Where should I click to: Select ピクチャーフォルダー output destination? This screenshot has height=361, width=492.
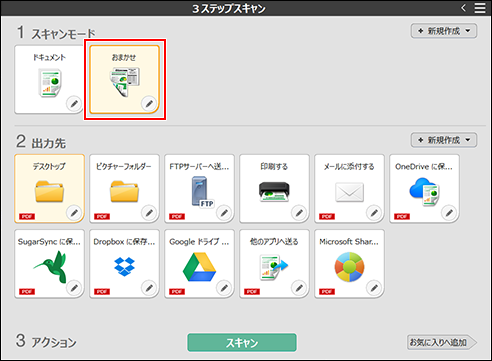(x=124, y=188)
